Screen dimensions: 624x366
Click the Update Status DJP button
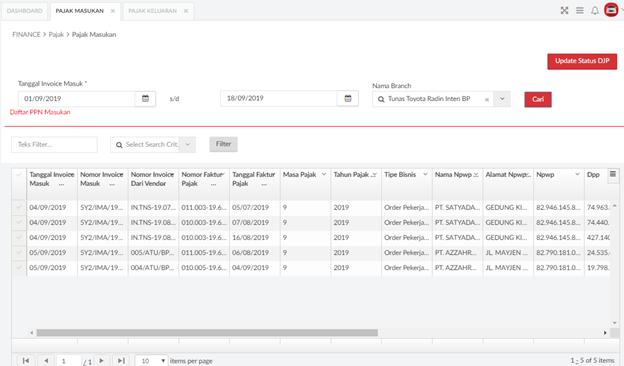pyautogui.click(x=582, y=61)
